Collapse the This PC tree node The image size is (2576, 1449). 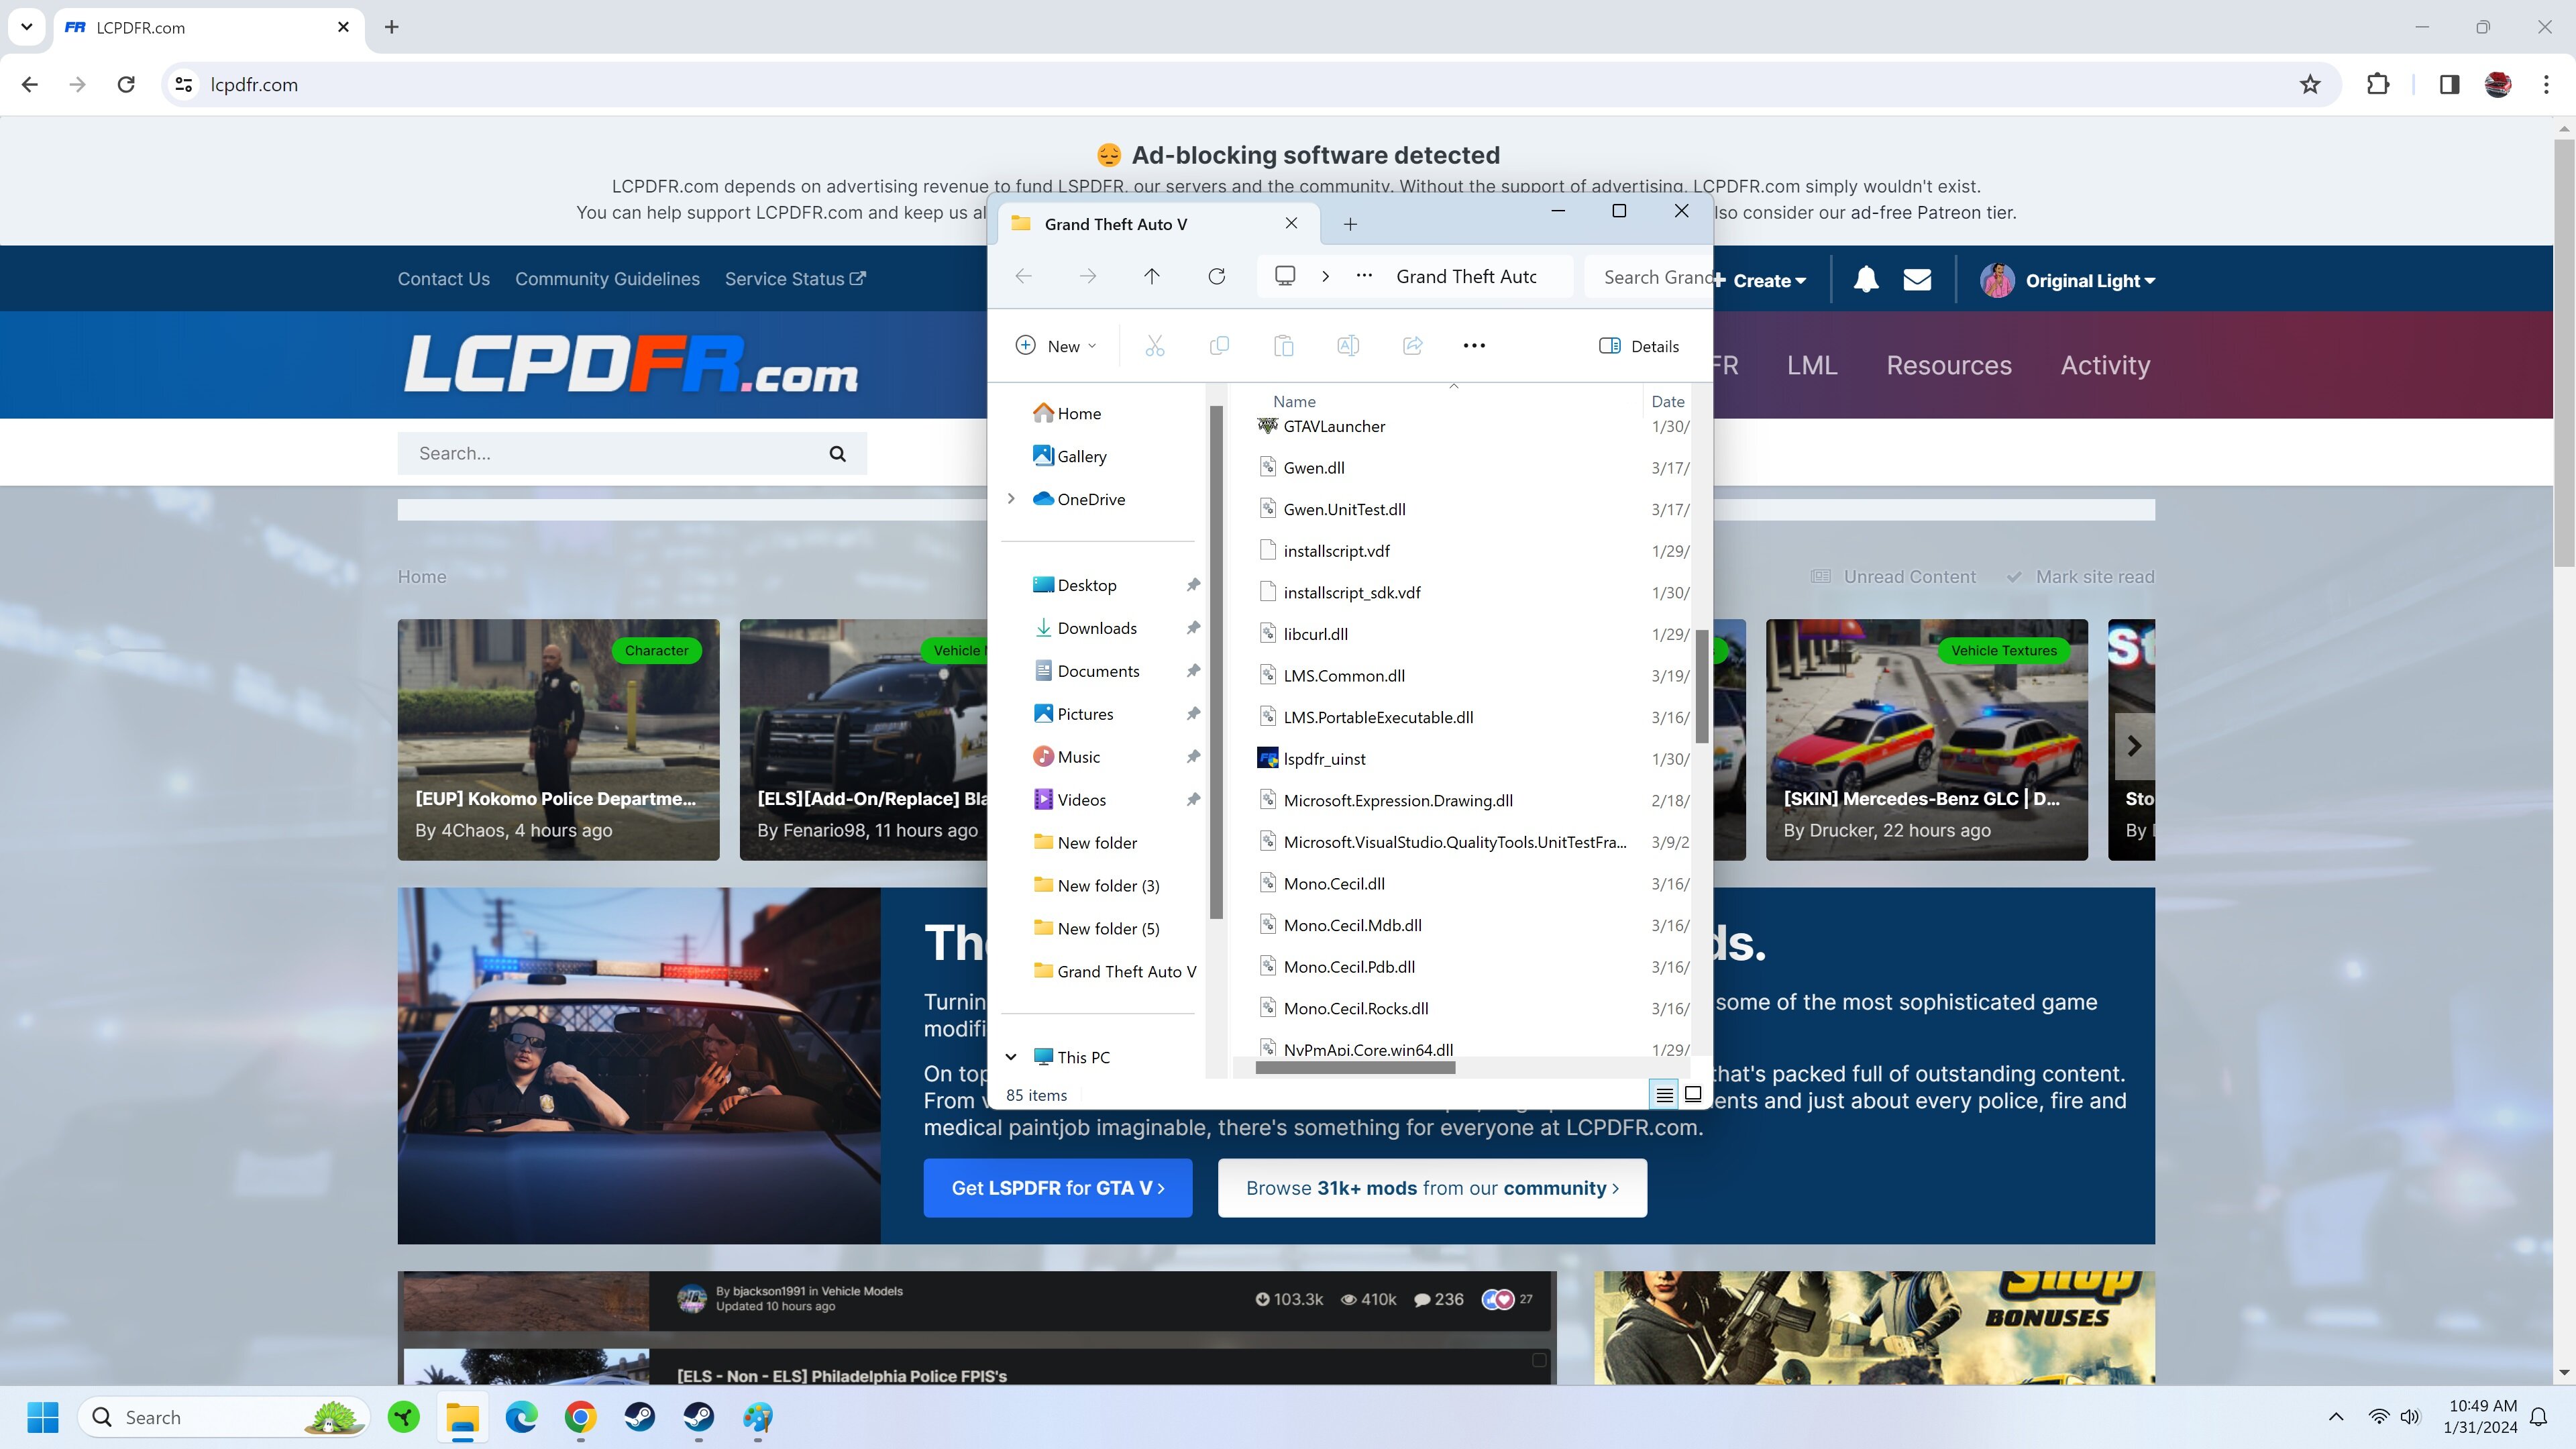tap(1011, 1057)
